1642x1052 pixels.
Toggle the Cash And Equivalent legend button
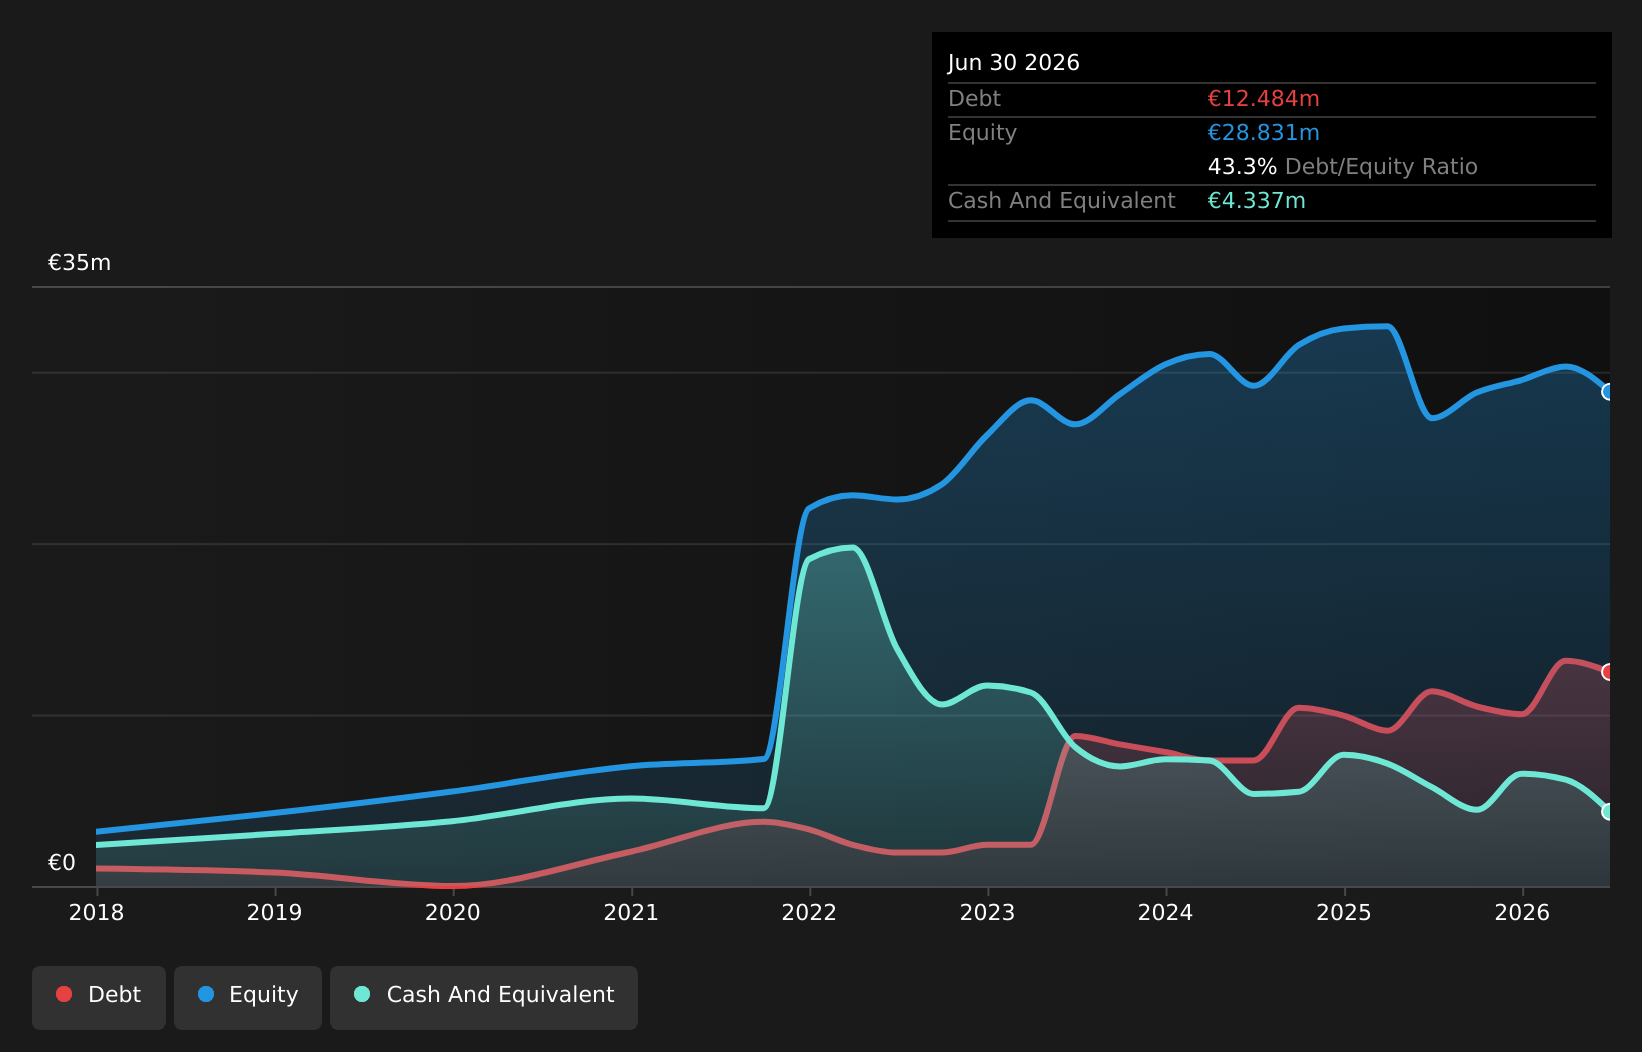click(x=484, y=997)
